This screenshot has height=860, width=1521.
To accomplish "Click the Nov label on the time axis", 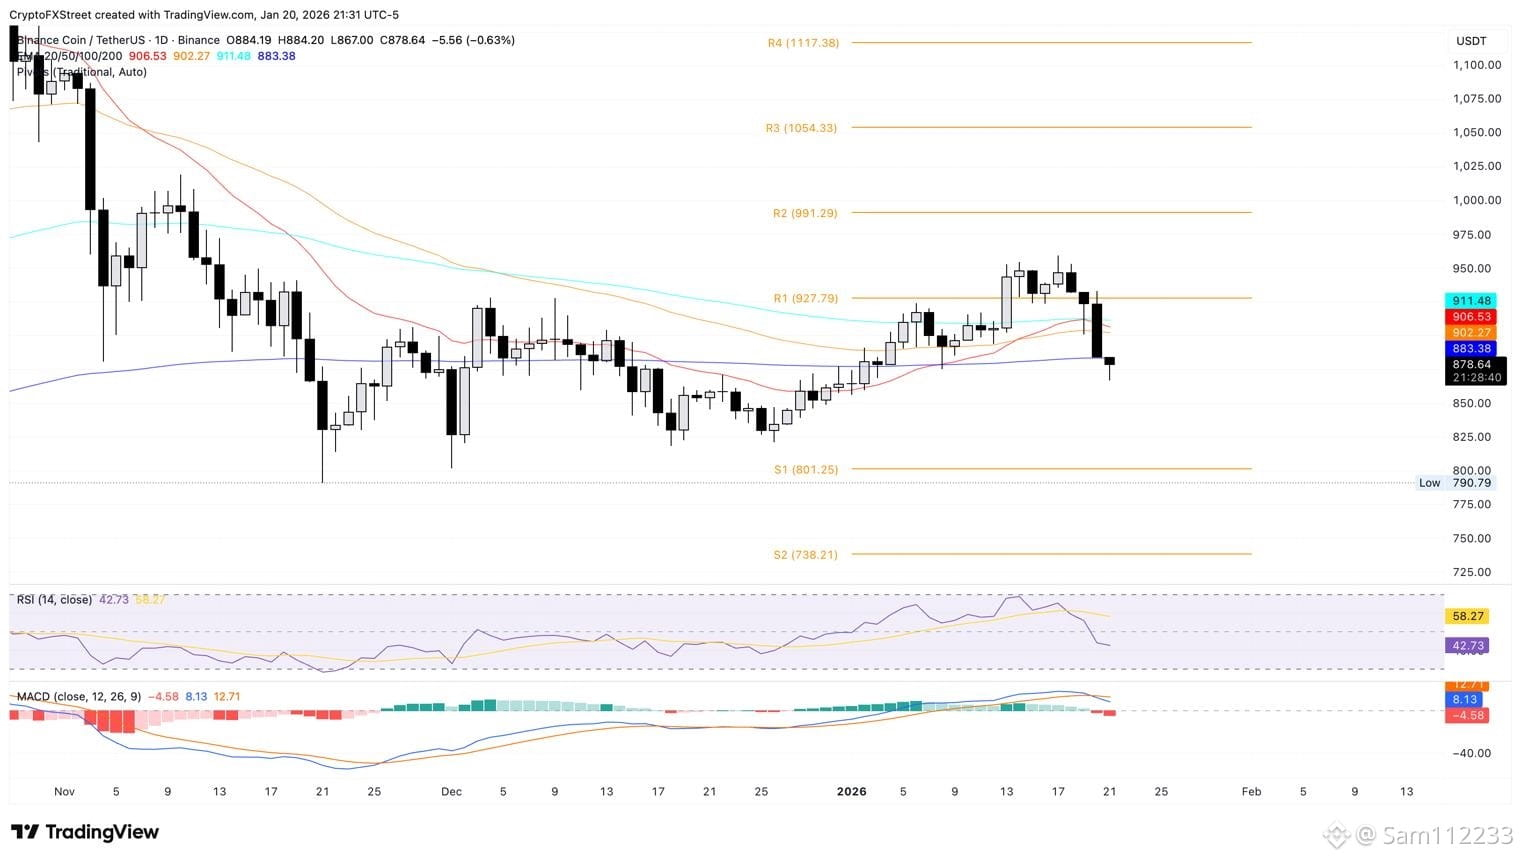I will tap(64, 792).
